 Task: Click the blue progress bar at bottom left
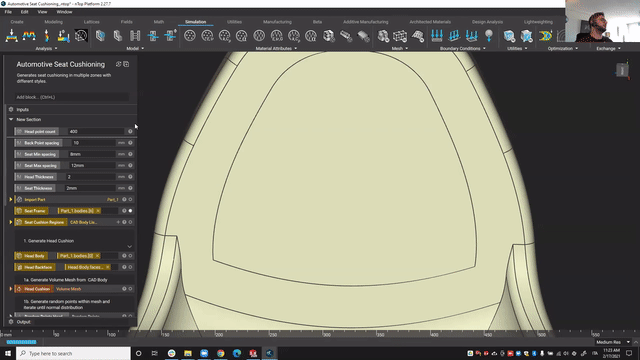pos(21,342)
